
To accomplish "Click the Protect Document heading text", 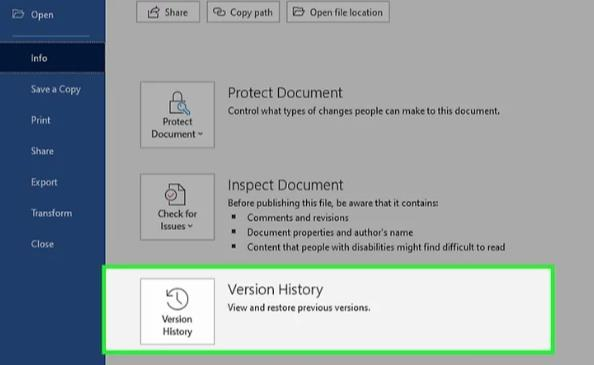I will (285, 93).
